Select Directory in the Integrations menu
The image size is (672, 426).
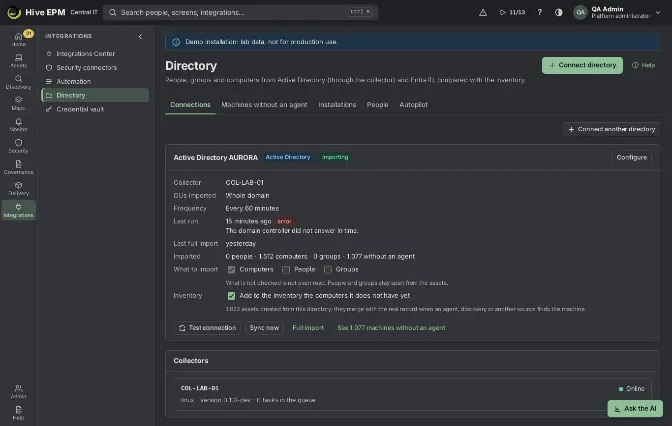(x=95, y=95)
